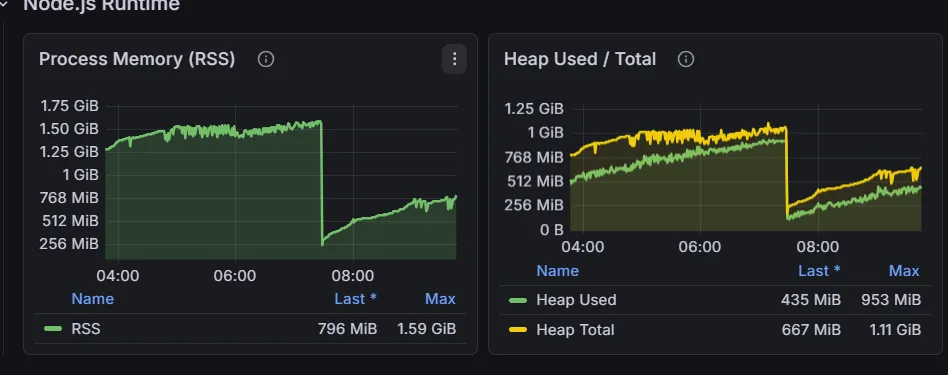This screenshot has height=375, width=948.
Task: Open the green Heap Used color swatch
Action: pos(518,300)
